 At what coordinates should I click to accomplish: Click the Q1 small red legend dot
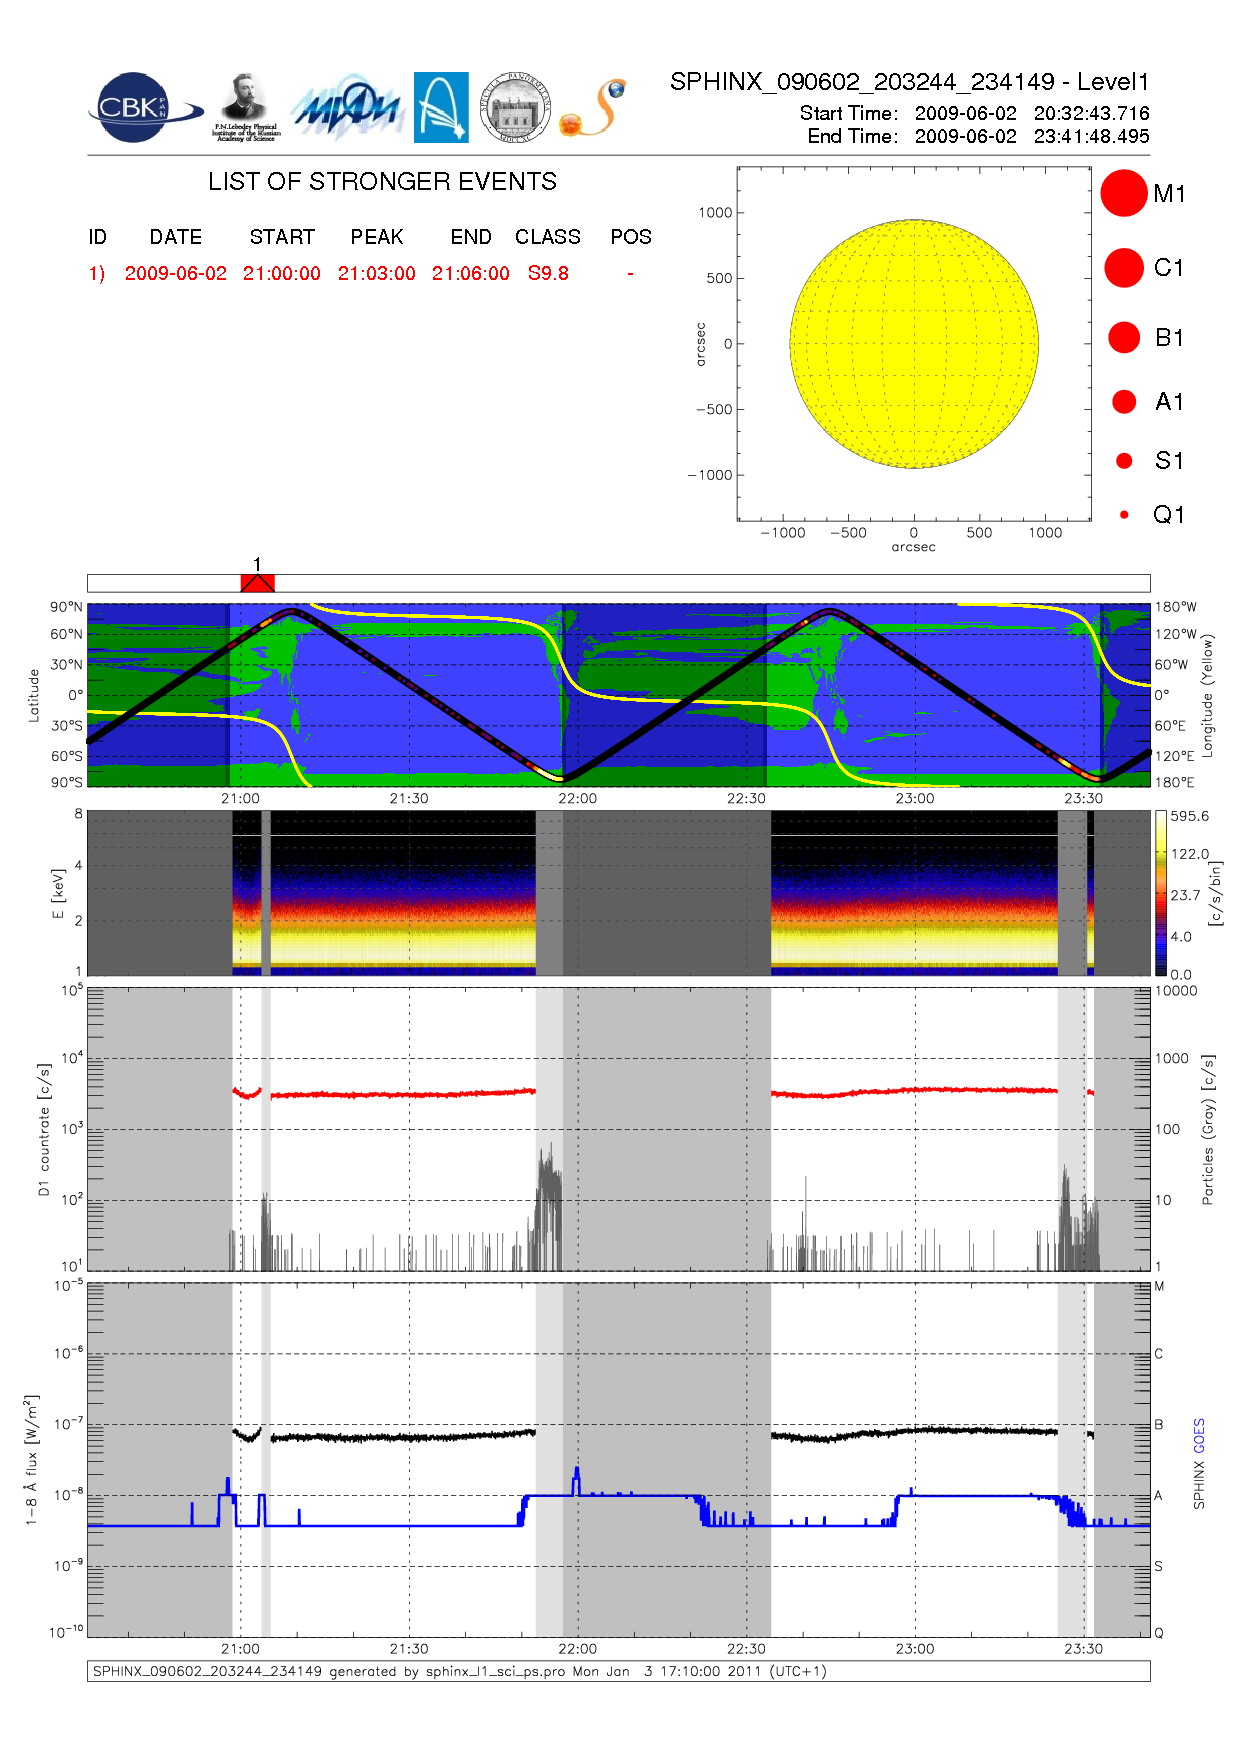tap(1124, 515)
